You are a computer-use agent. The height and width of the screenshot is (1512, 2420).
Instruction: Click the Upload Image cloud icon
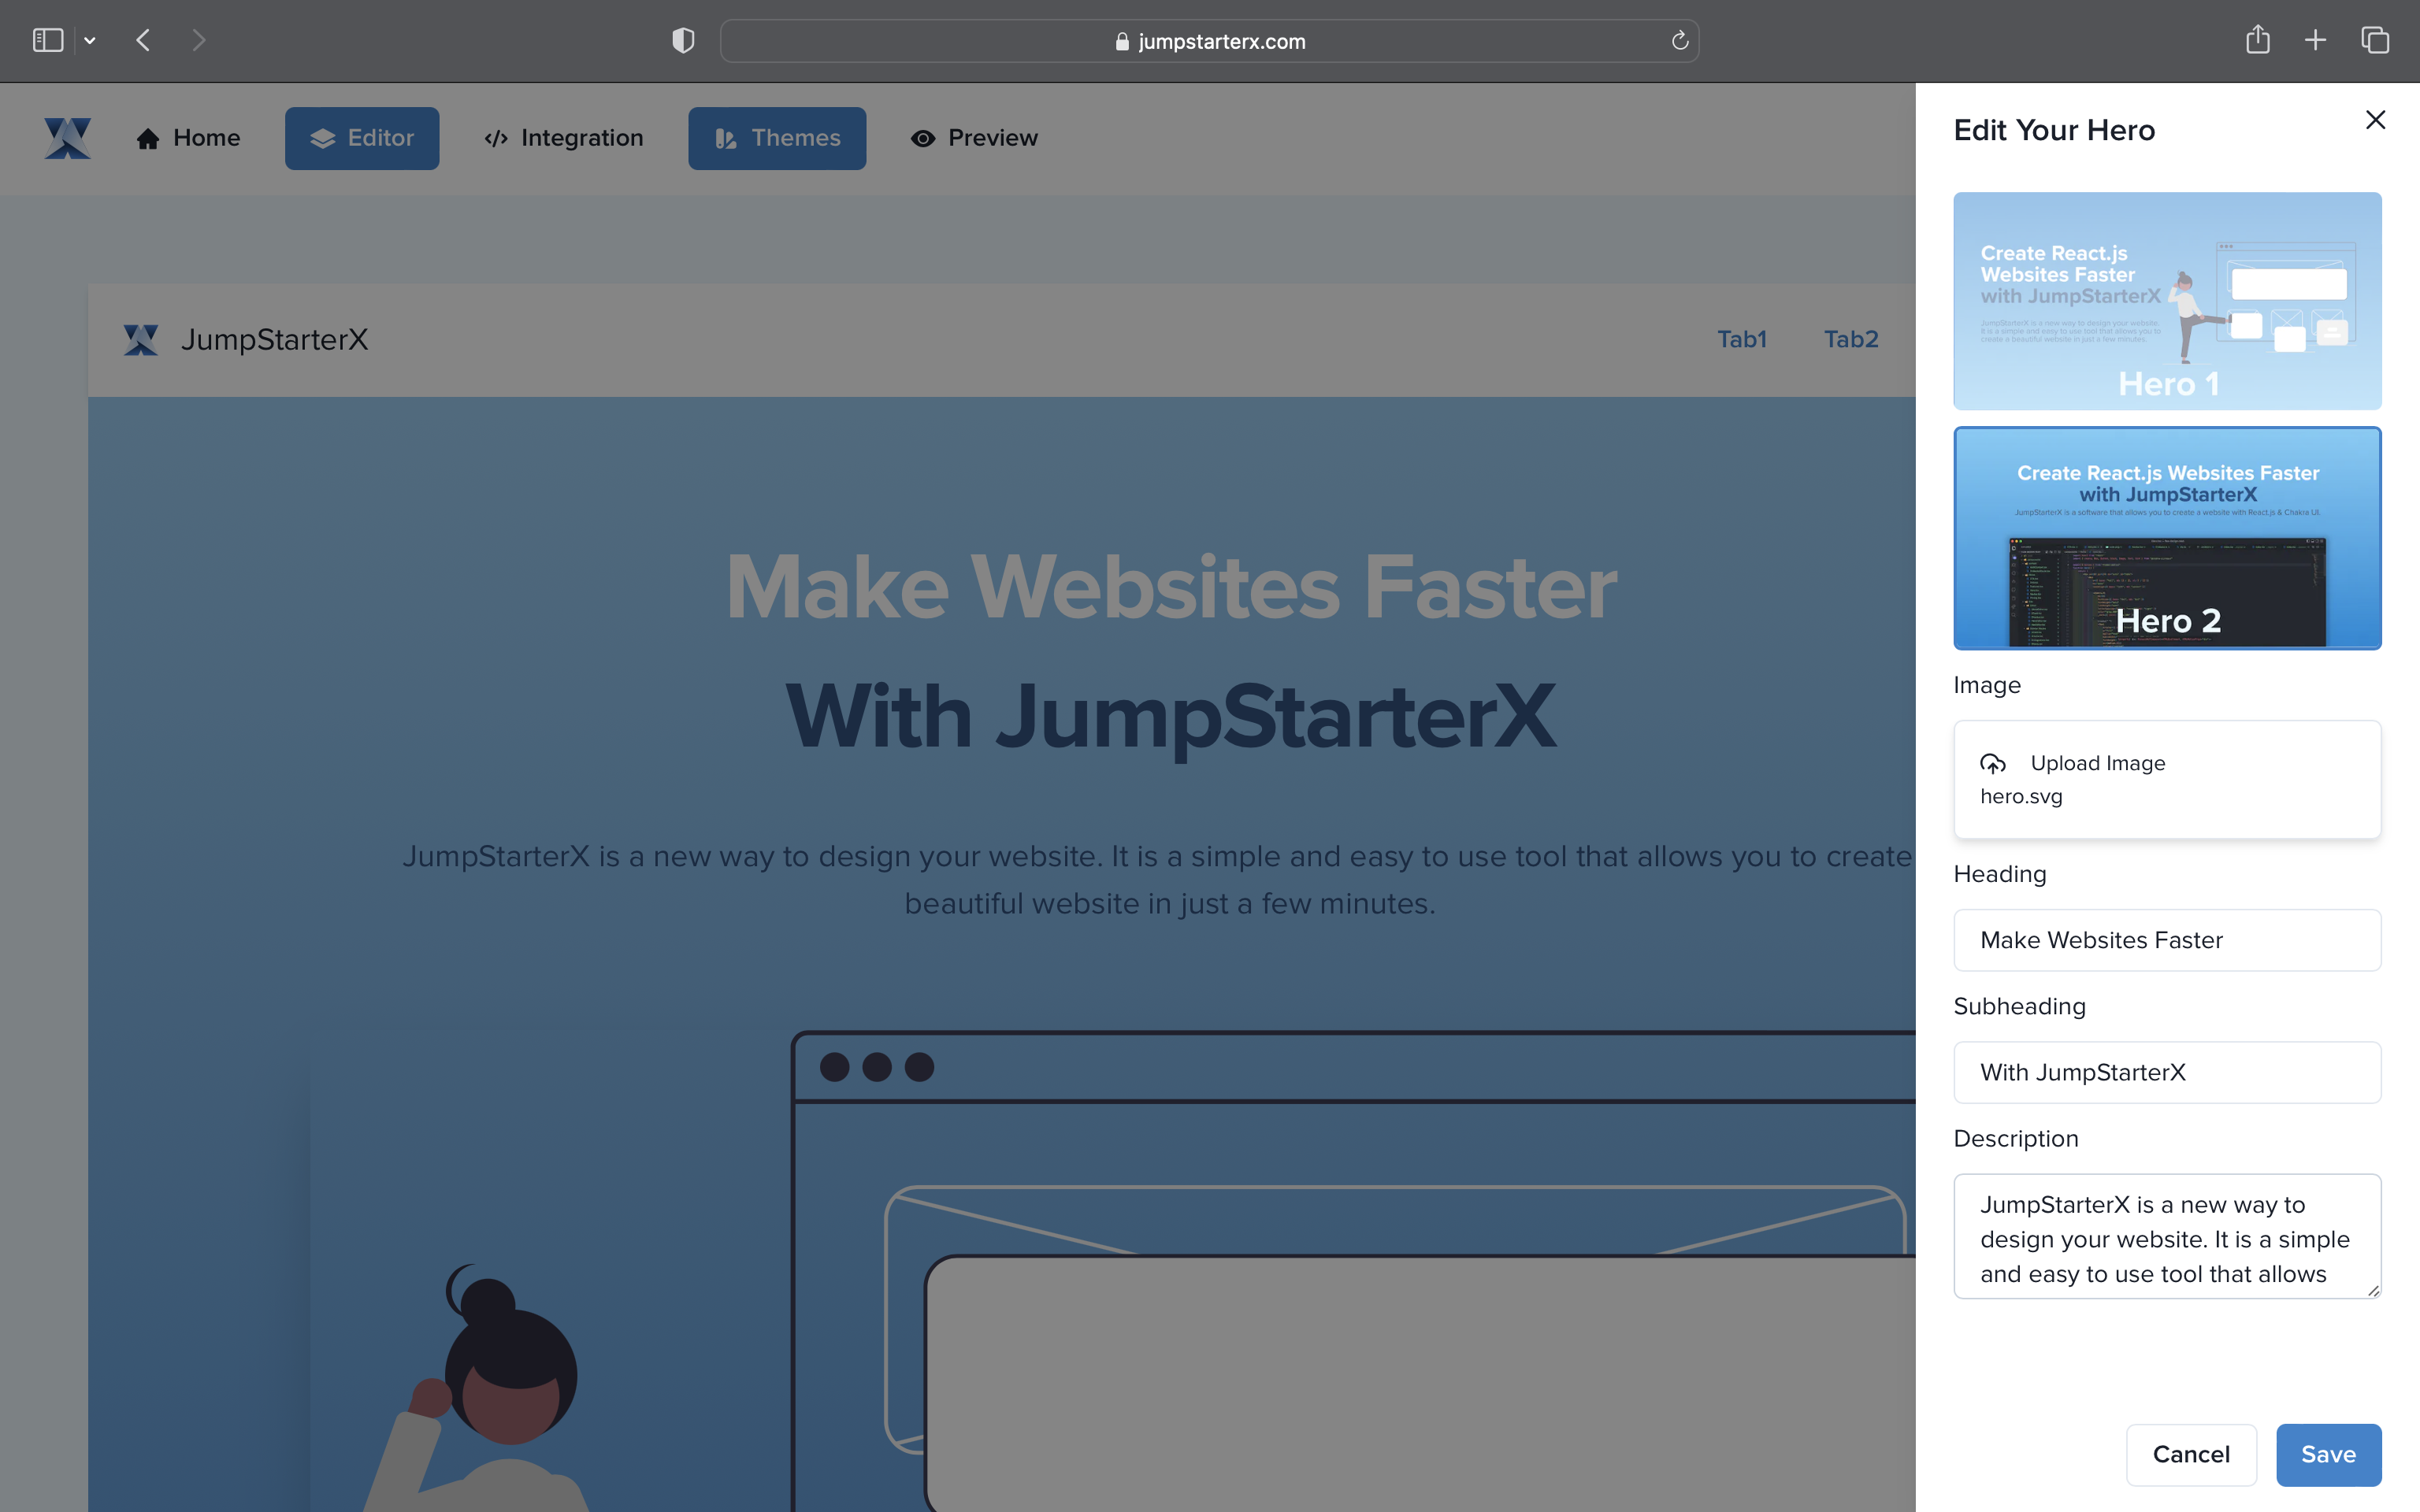[x=1993, y=764]
